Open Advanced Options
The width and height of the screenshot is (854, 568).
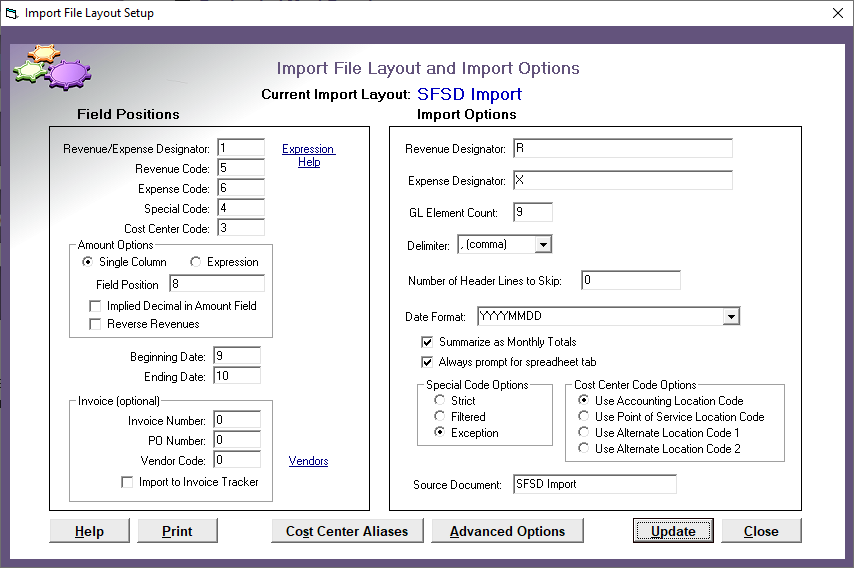point(507,531)
